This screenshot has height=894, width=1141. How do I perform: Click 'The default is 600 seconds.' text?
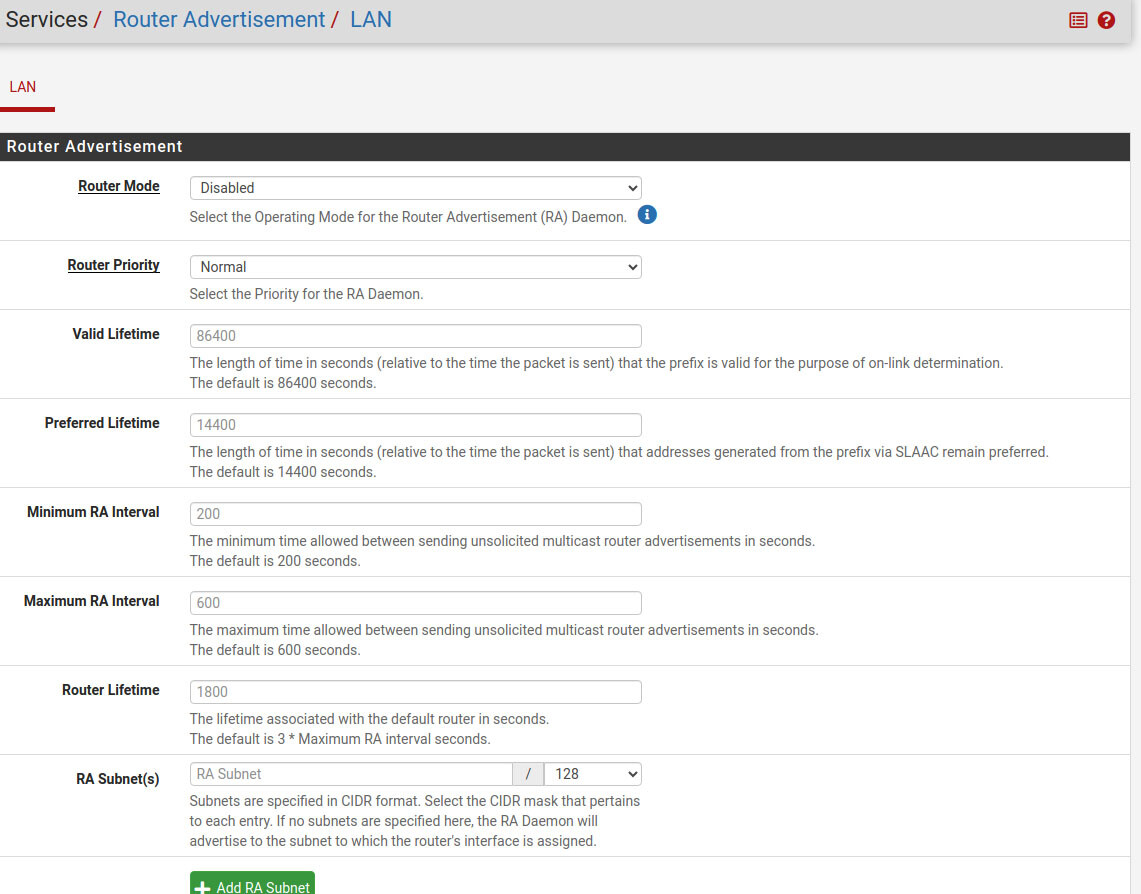(275, 650)
